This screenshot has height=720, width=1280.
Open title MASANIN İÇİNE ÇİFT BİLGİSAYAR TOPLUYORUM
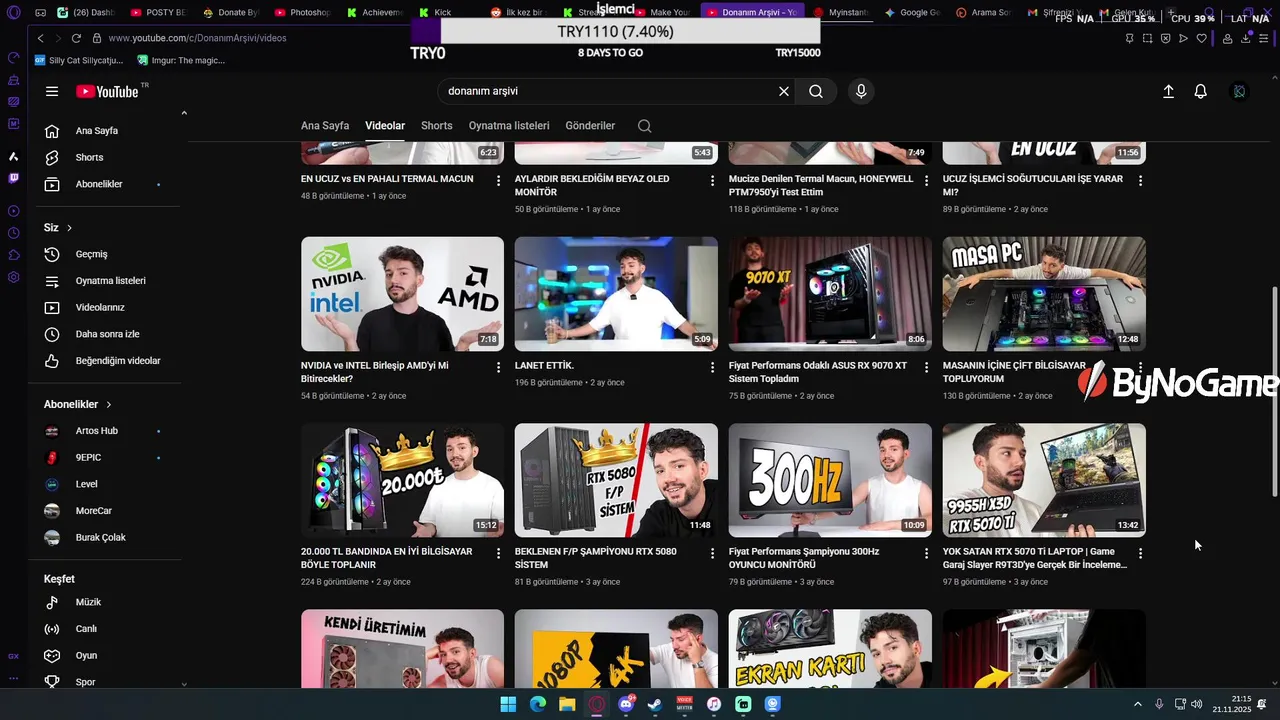tap(1014, 372)
